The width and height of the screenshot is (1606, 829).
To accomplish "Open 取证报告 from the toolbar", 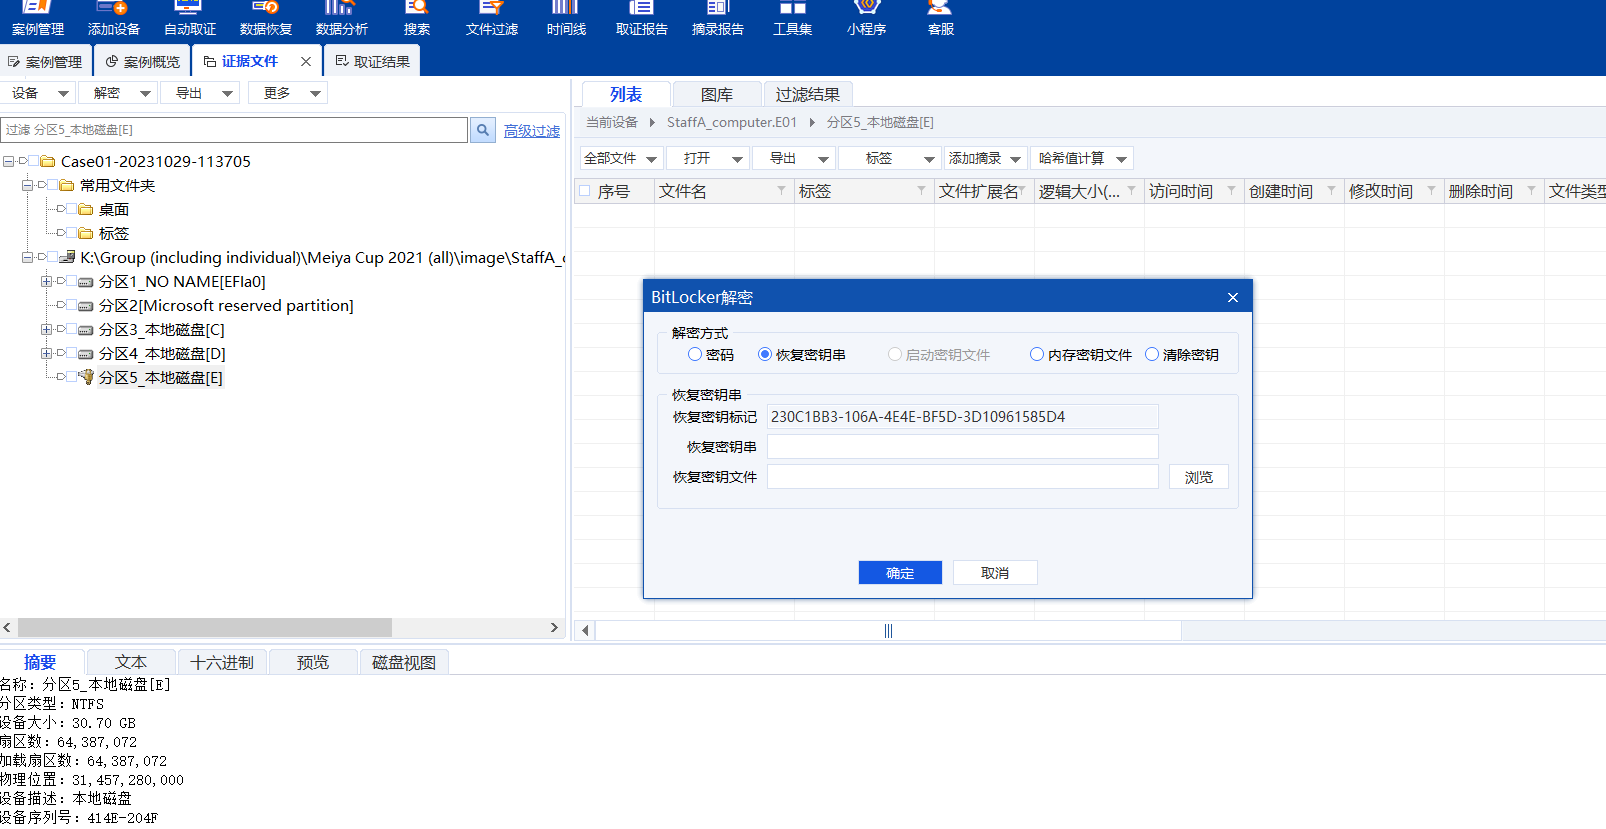I will (641, 19).
